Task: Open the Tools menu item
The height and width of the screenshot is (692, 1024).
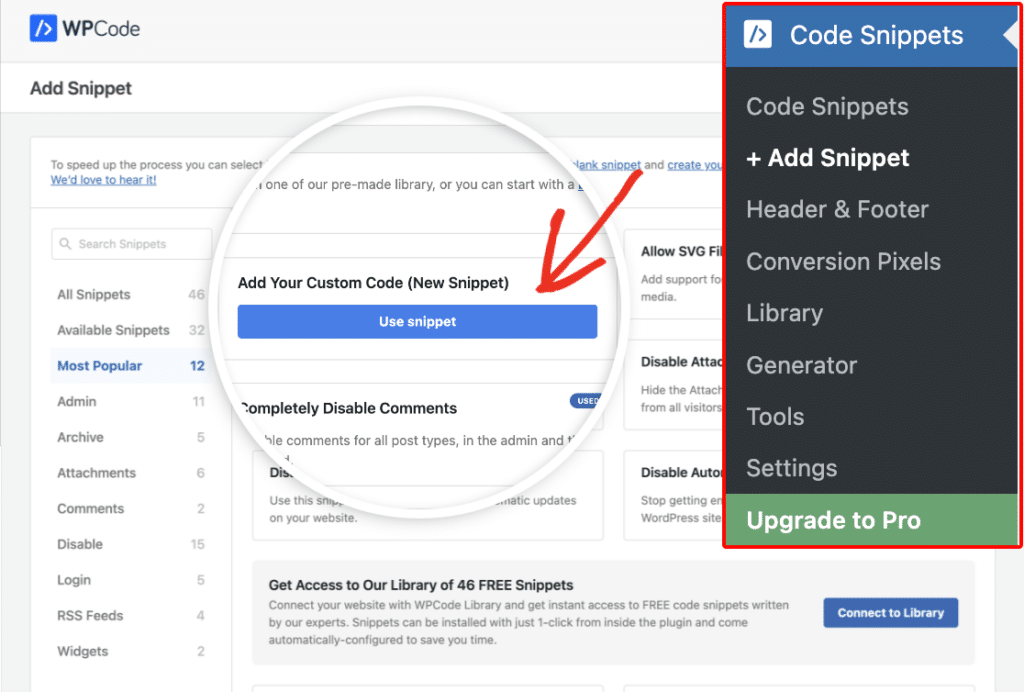Action: coord(775,416)
